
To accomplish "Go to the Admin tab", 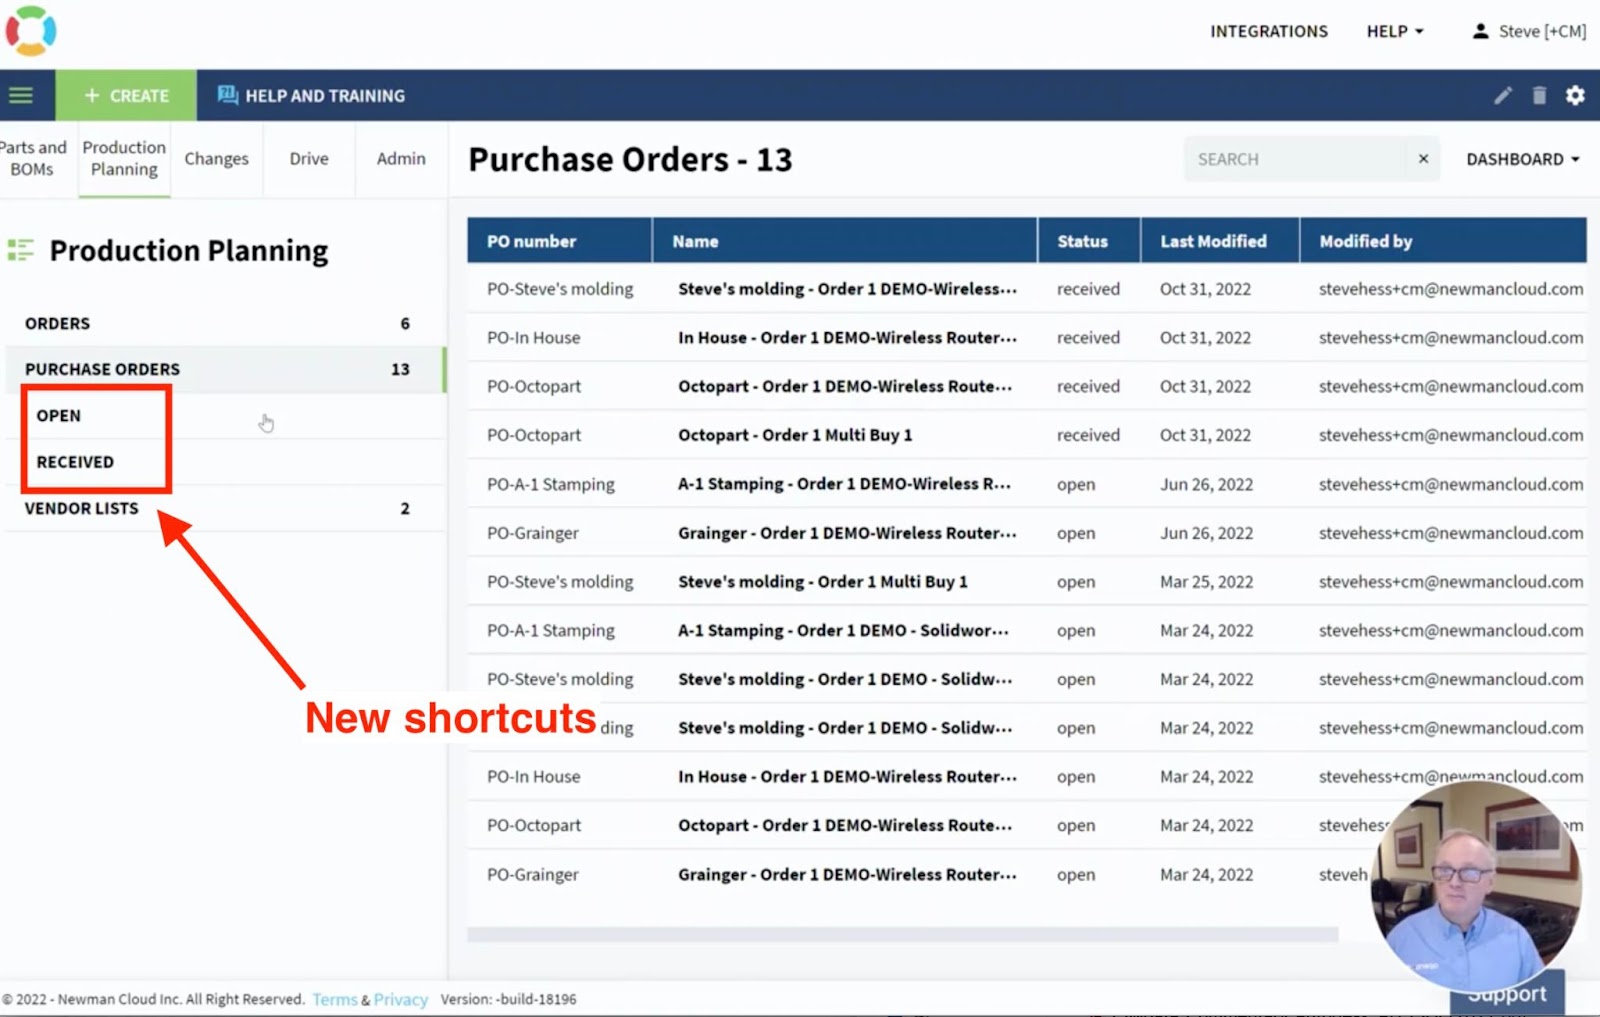I will pyautogui.click(x=401, y=158).
